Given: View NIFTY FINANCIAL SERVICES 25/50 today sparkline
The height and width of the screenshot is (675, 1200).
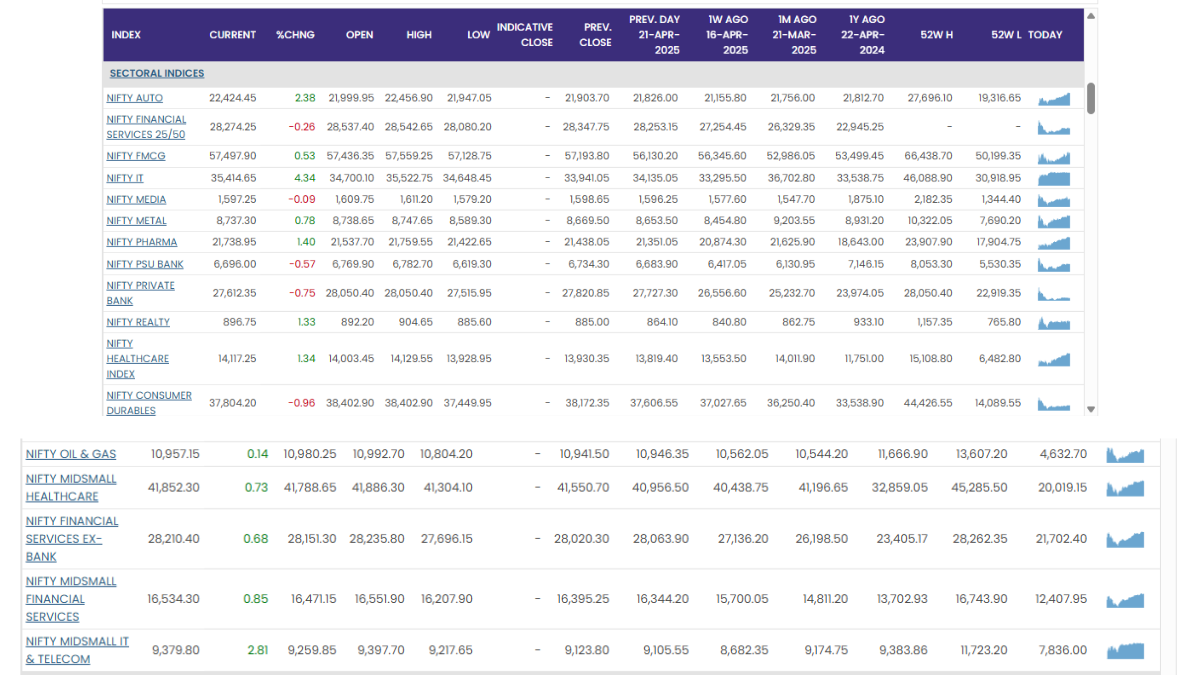Looking at the screenshot, I should pos(1054,127).
